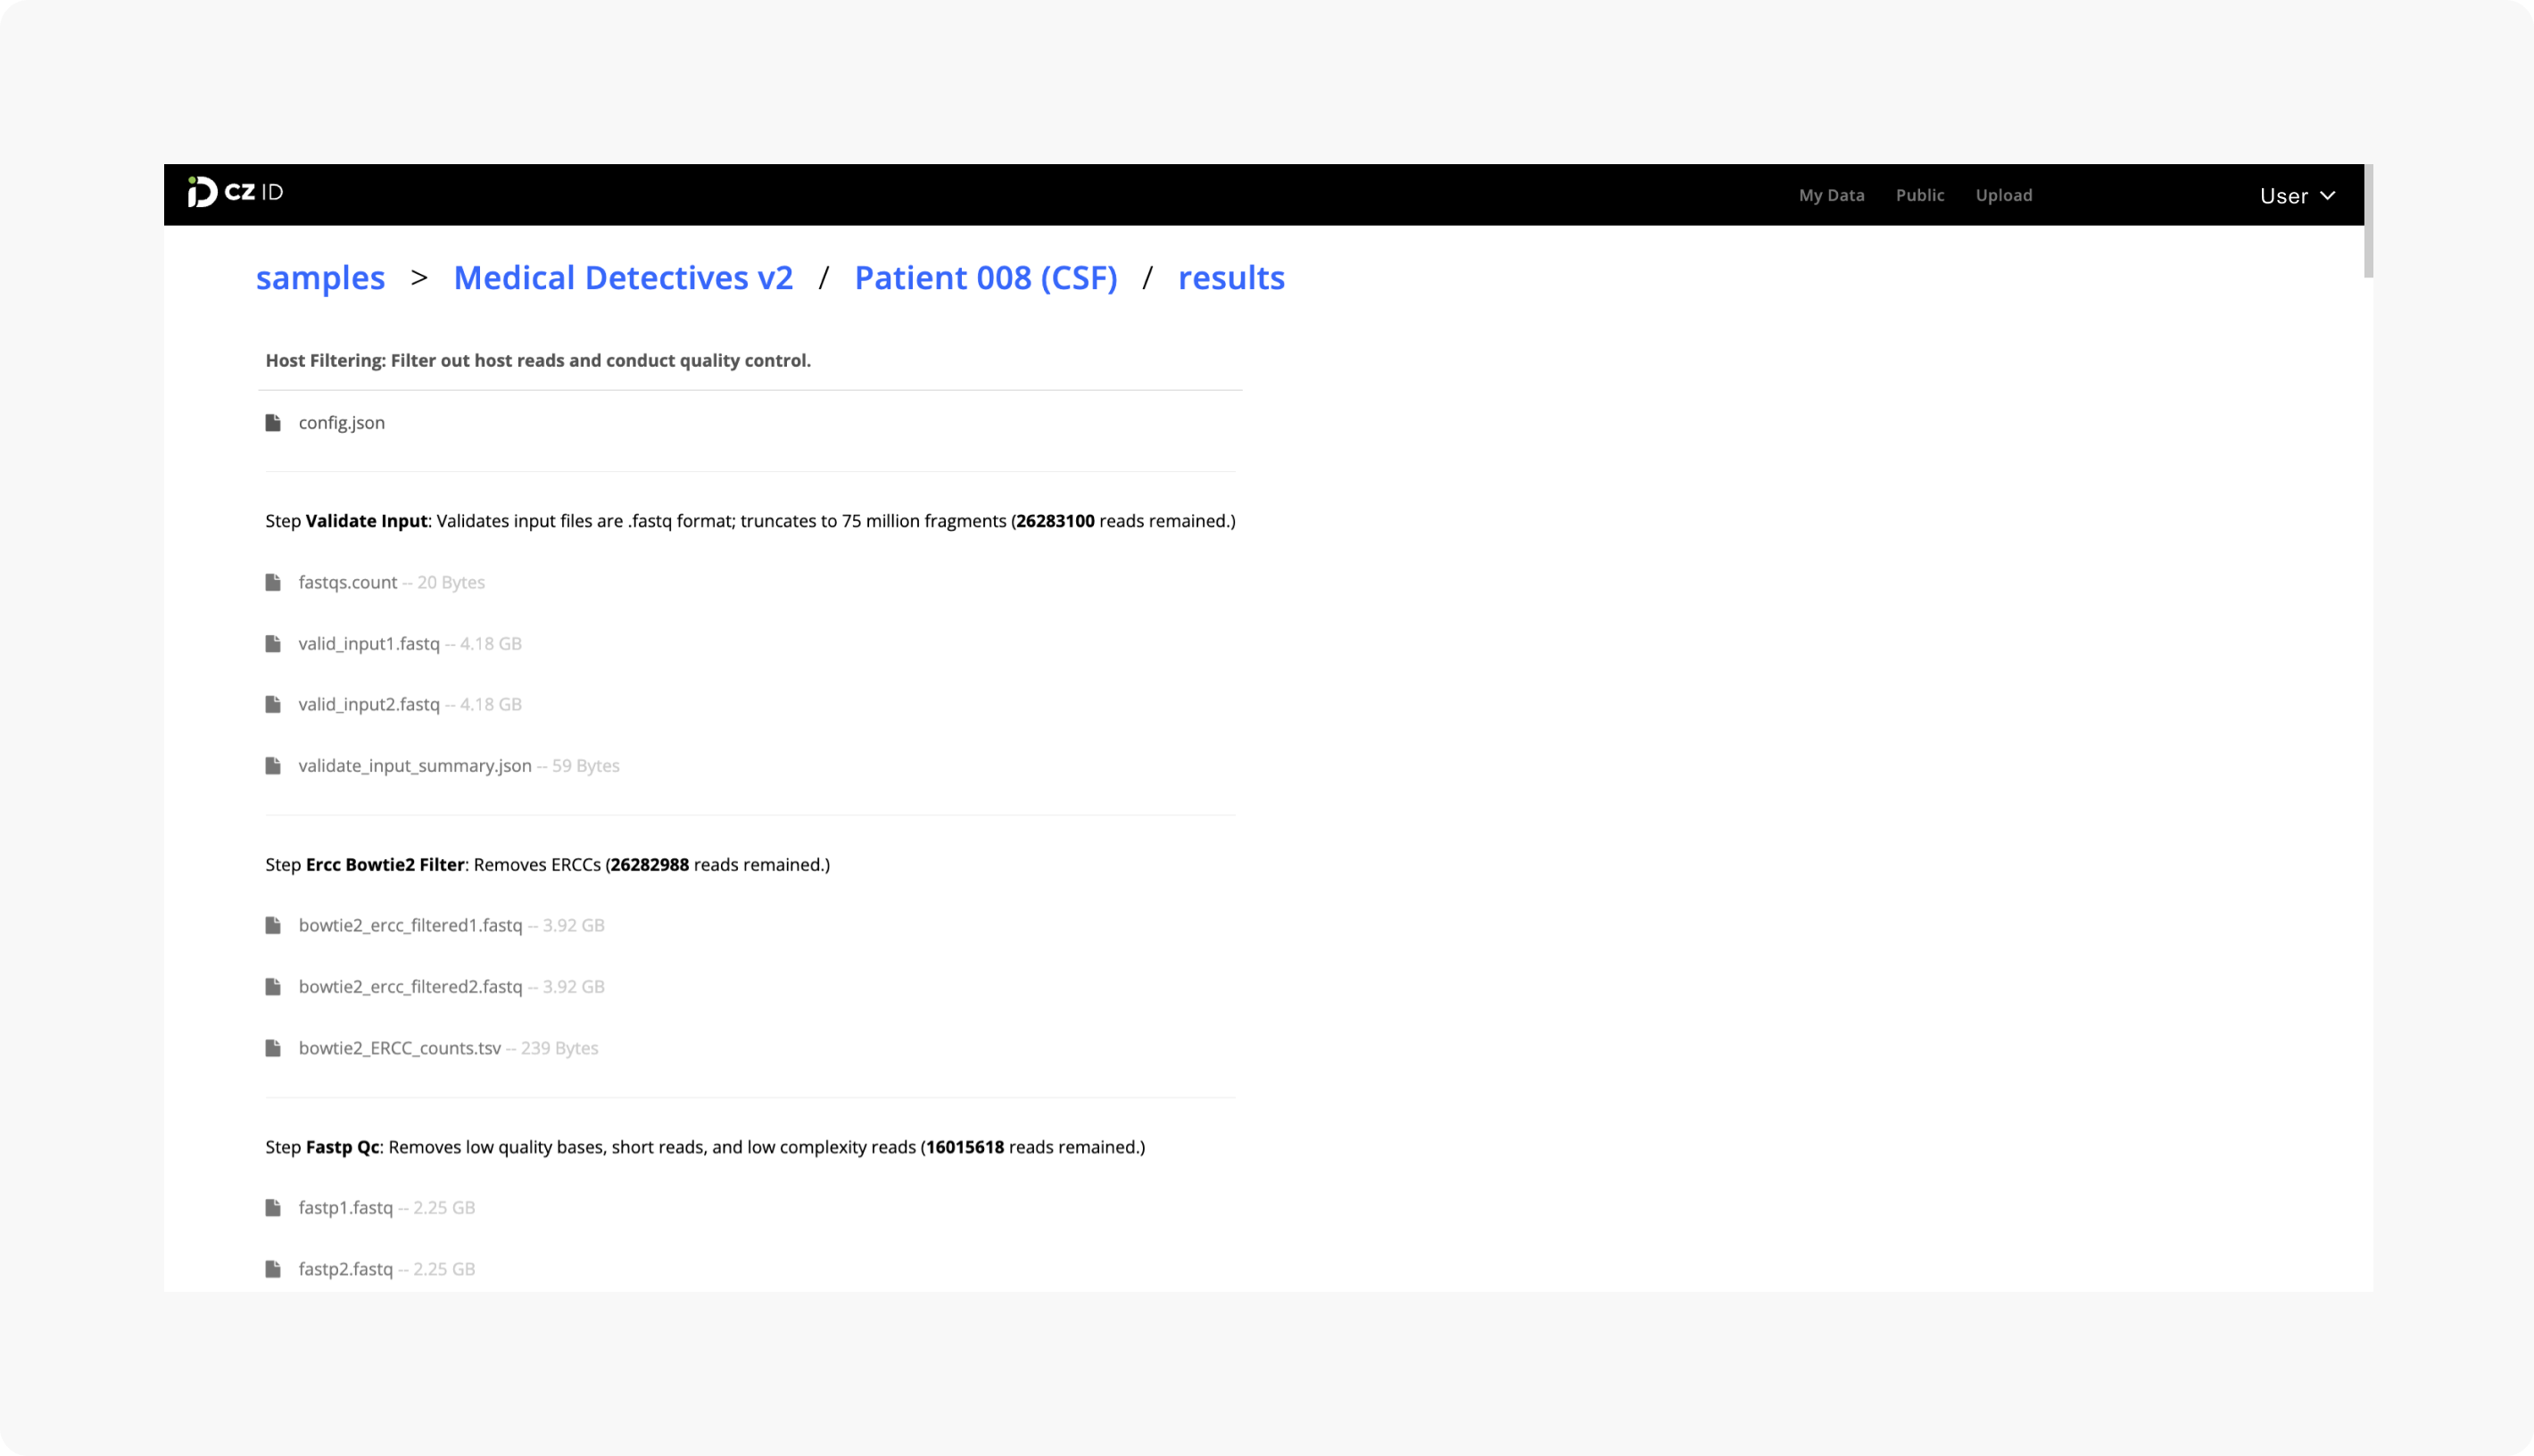Click file icon next to valid_input1.fastq
The image size is (2534, 1456).
(273, 644)
